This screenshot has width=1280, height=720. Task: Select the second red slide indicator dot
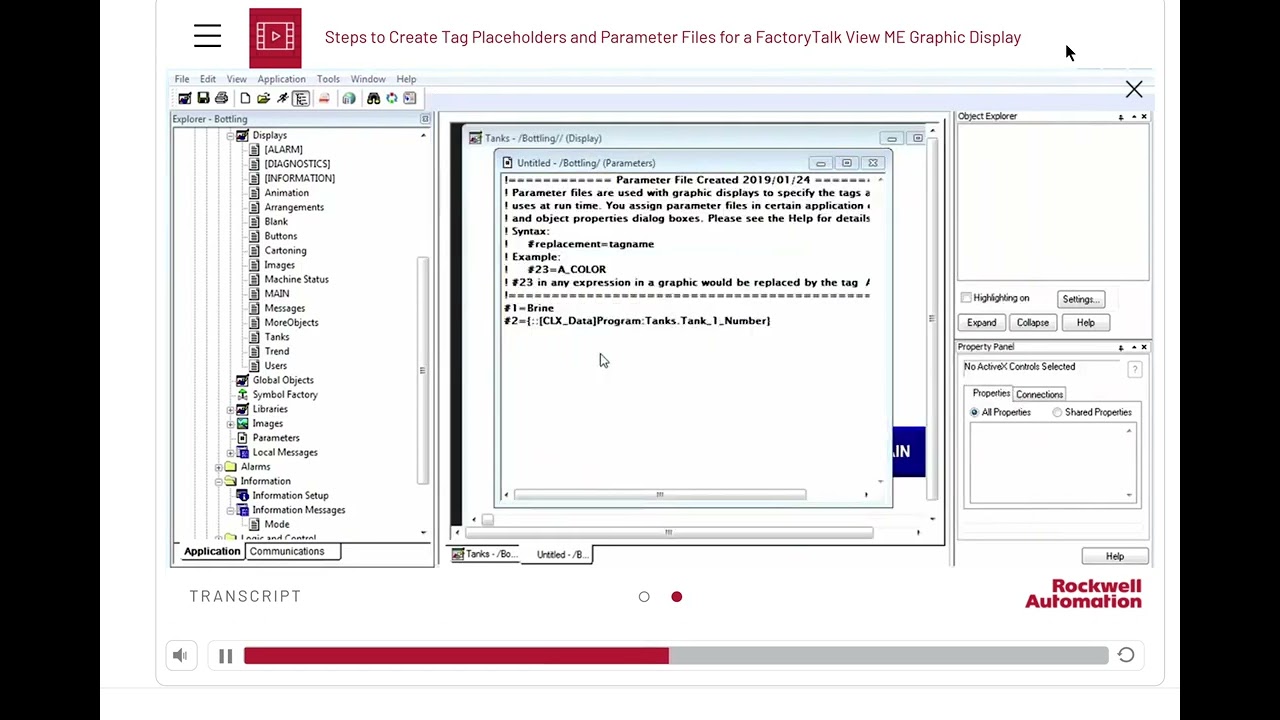point(677,597)
